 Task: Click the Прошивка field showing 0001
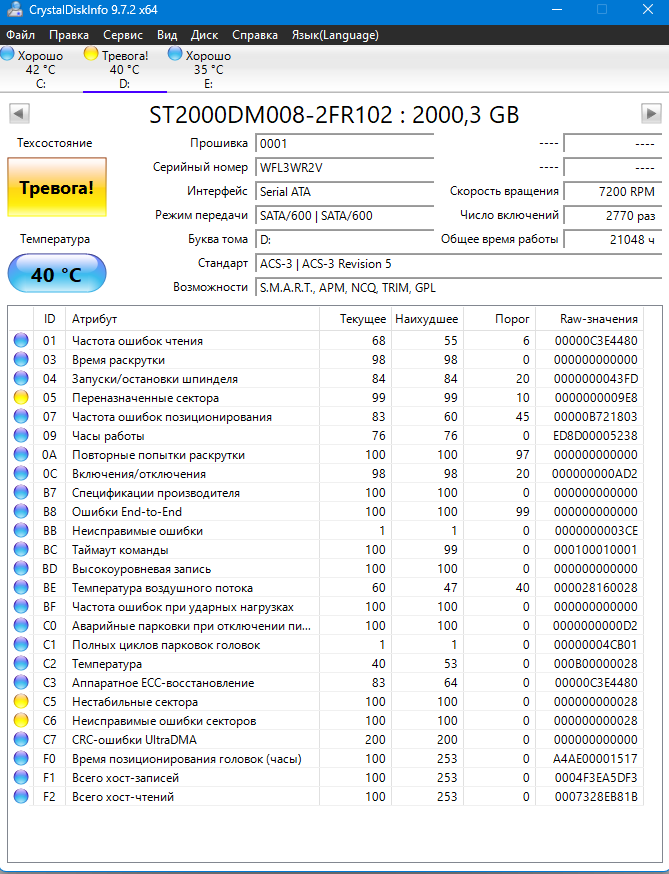pos(345,143)
